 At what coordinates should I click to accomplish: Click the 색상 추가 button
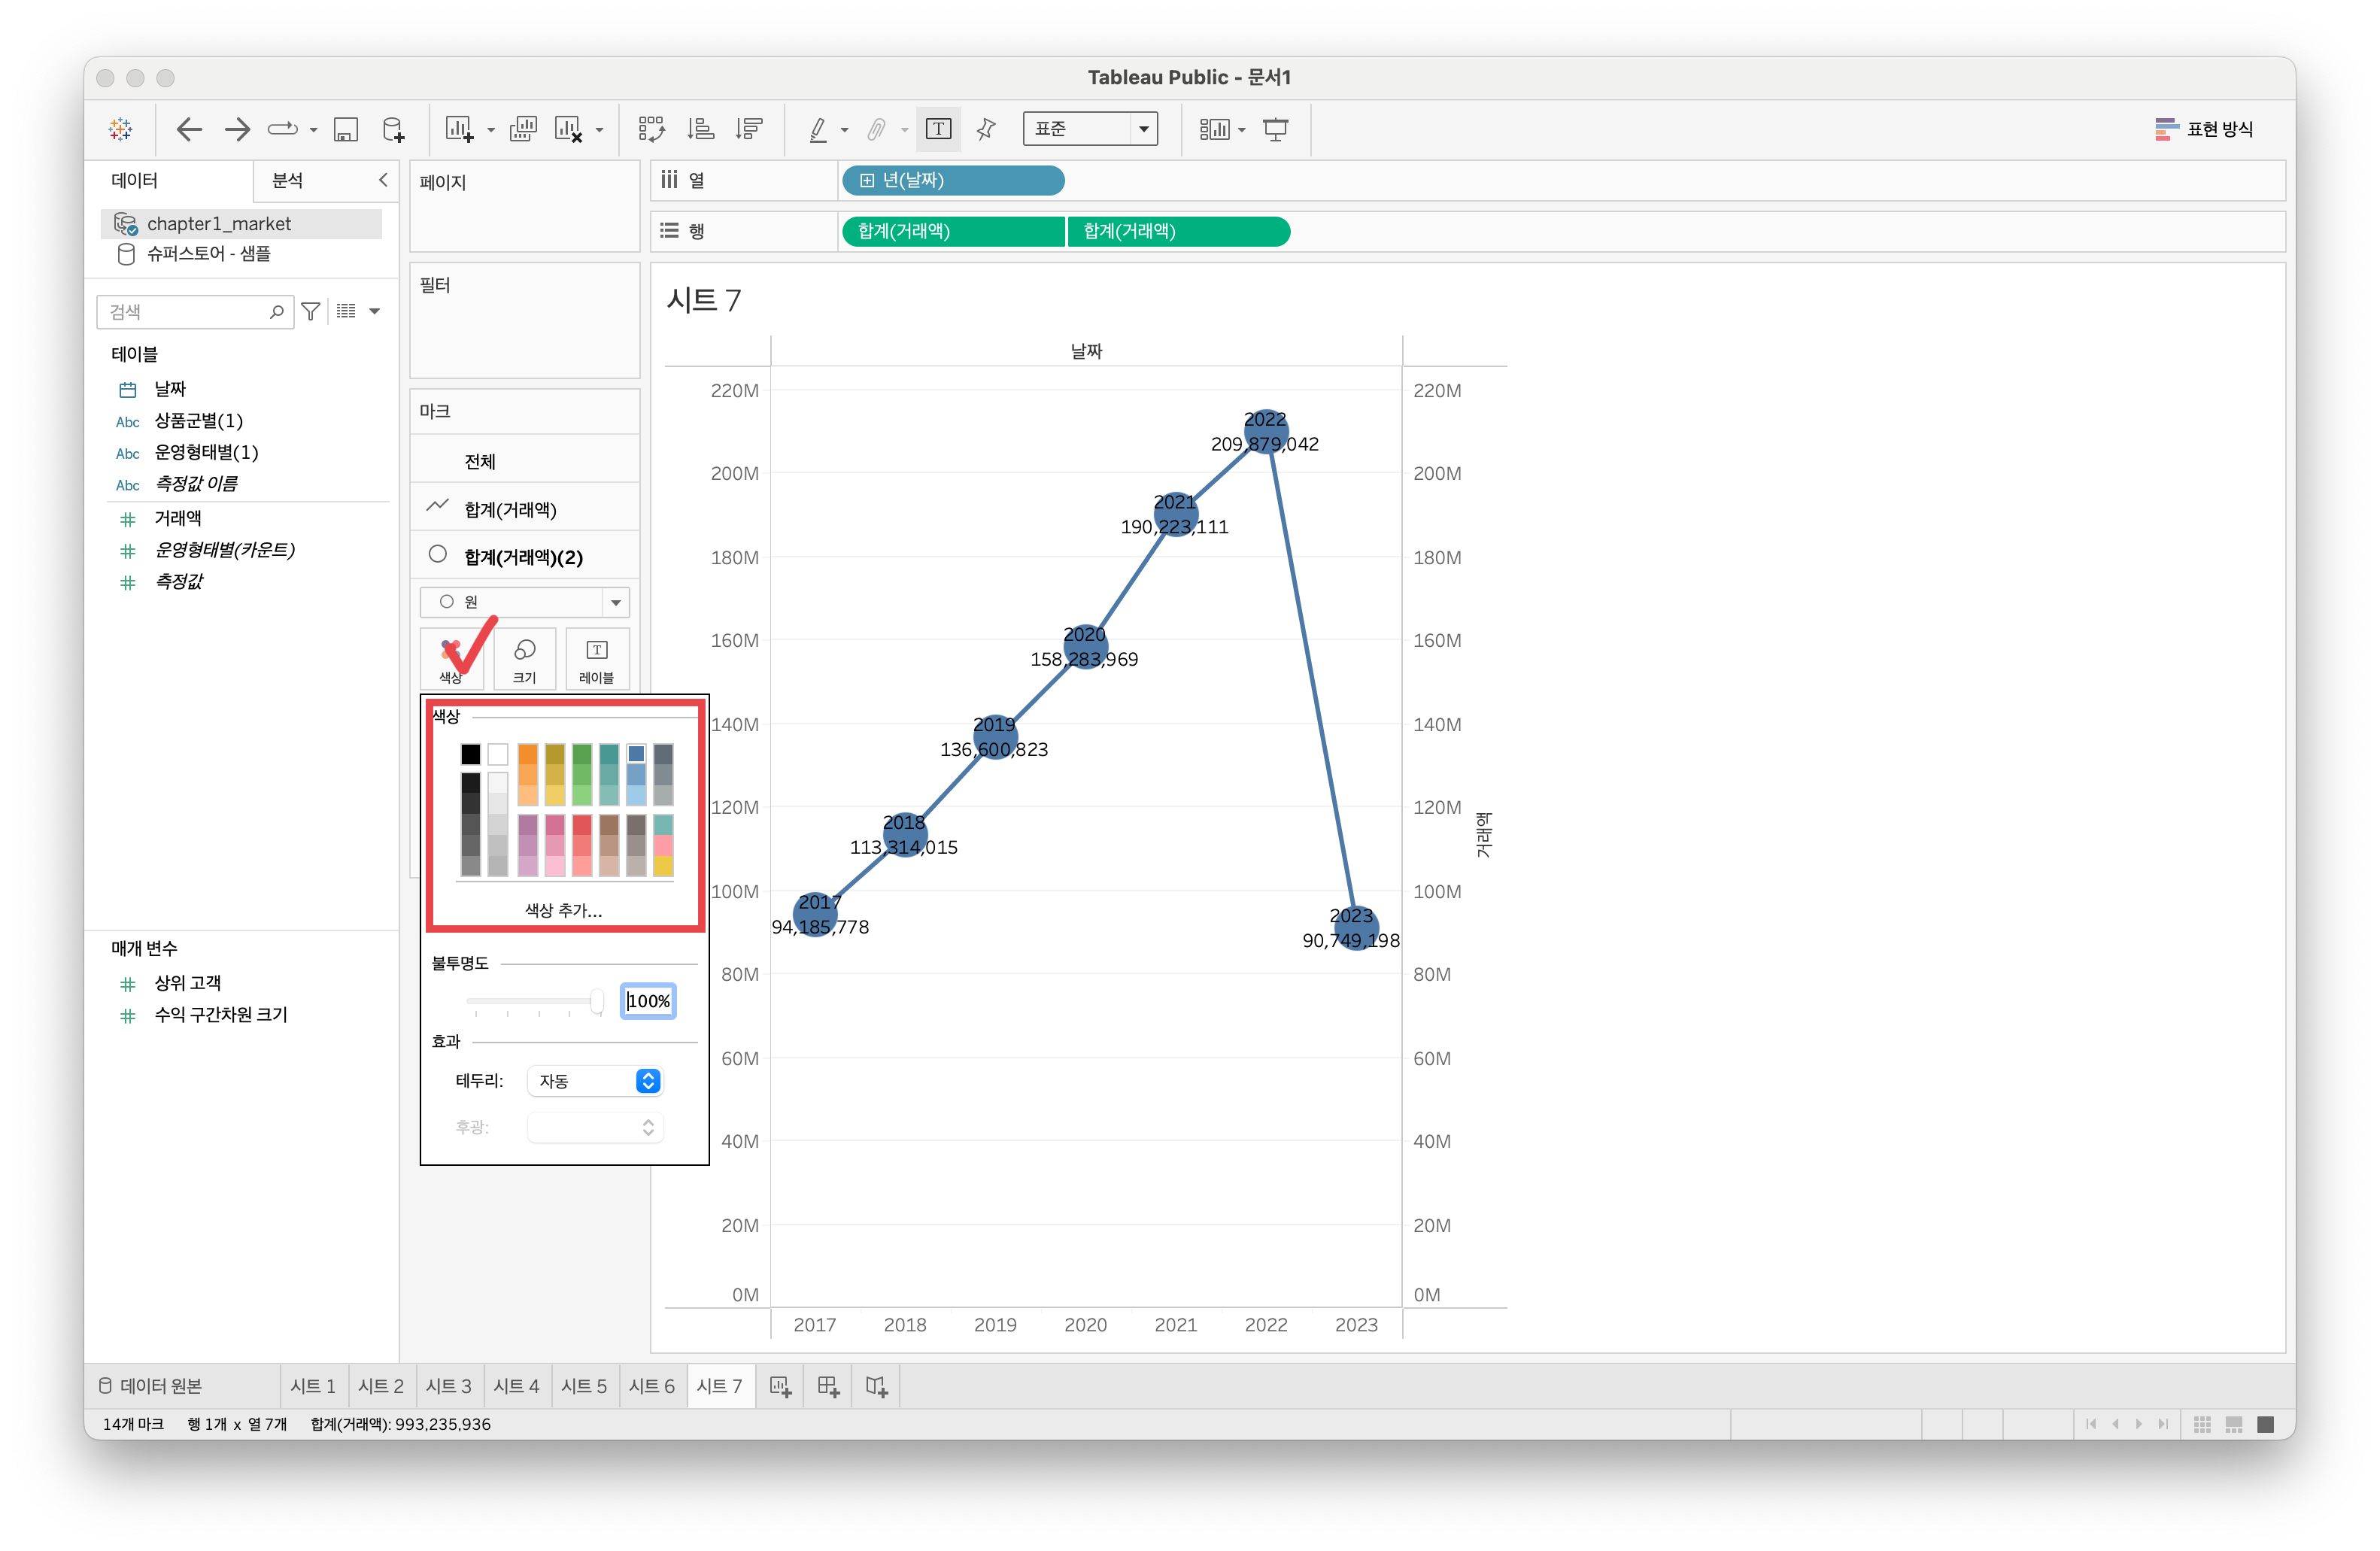[x=564, y=910]
